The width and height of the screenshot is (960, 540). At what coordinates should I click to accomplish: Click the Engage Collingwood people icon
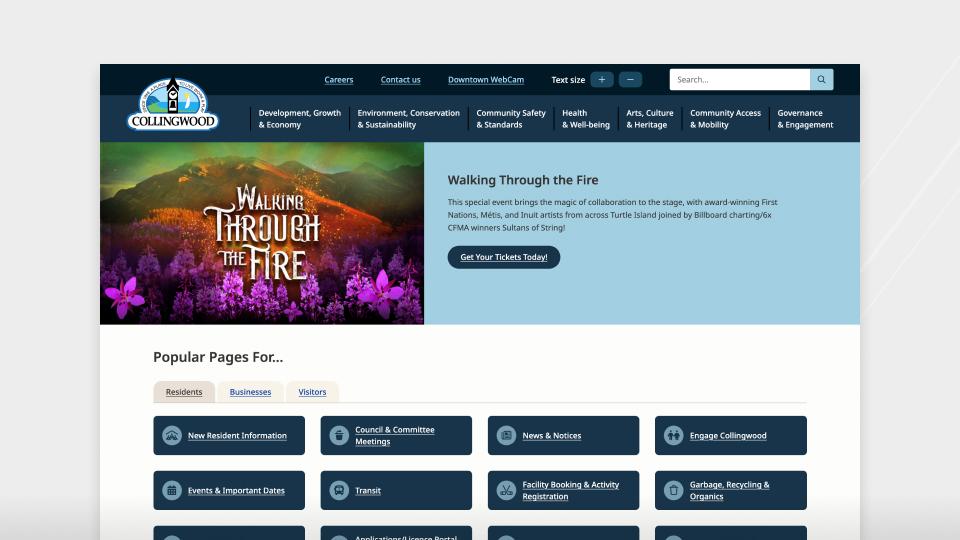point(673,435)
